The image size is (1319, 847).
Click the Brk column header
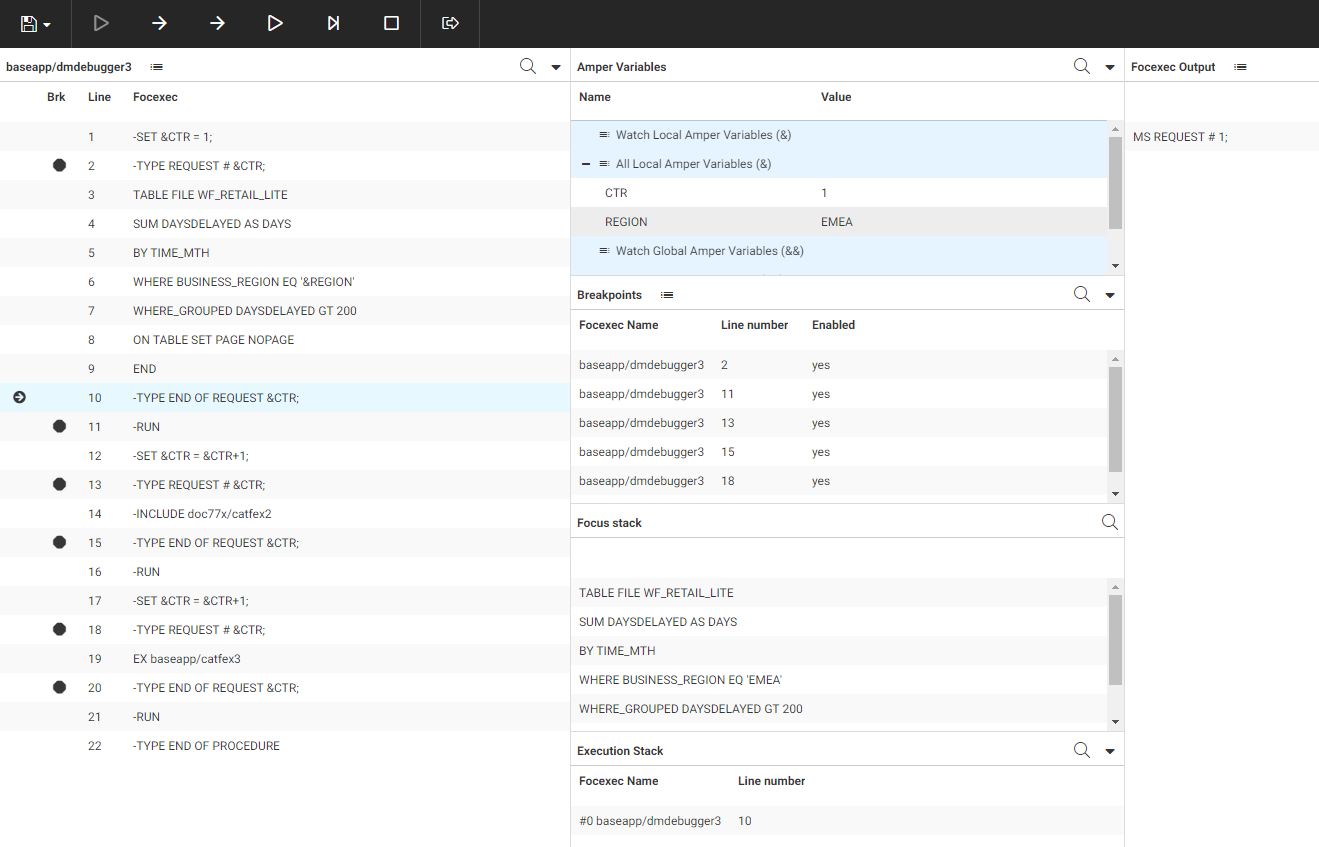[x=56, y=97]
